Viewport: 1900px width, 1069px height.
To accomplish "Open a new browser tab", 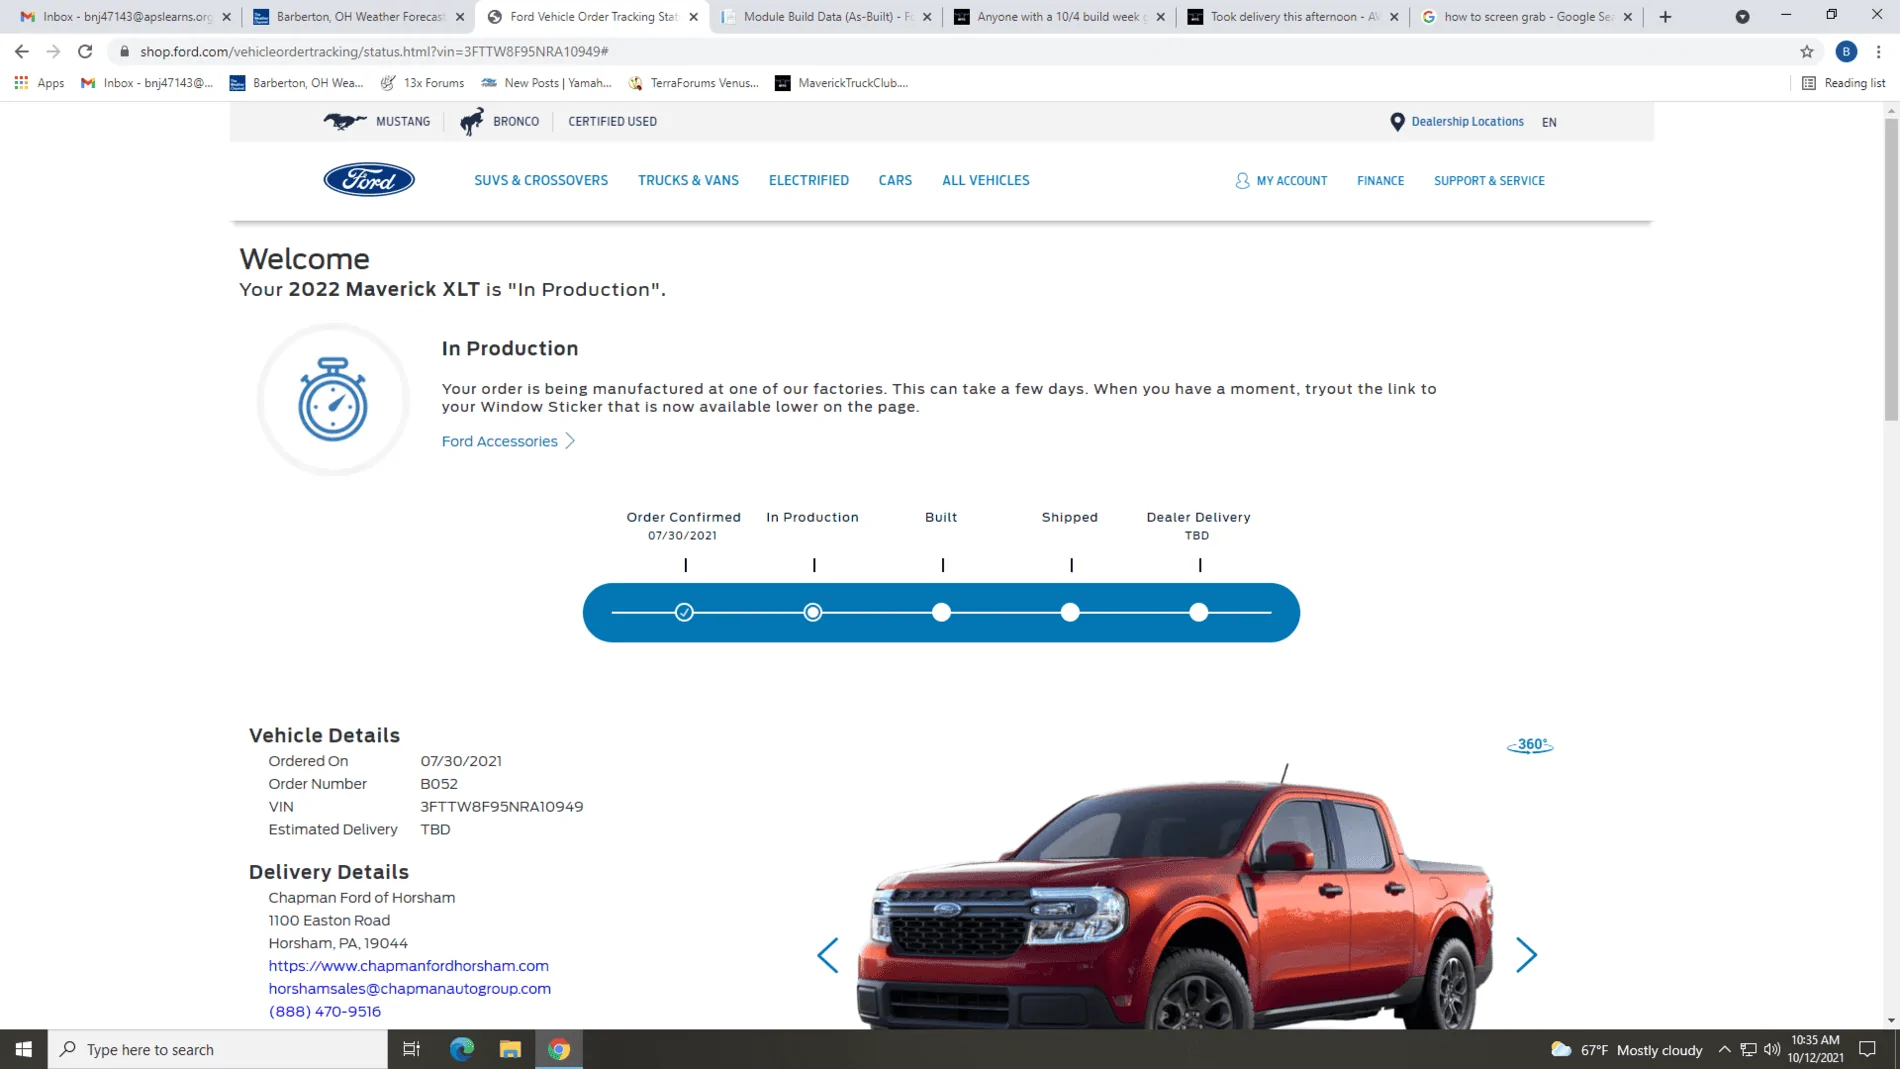I will coord(1665,17).
